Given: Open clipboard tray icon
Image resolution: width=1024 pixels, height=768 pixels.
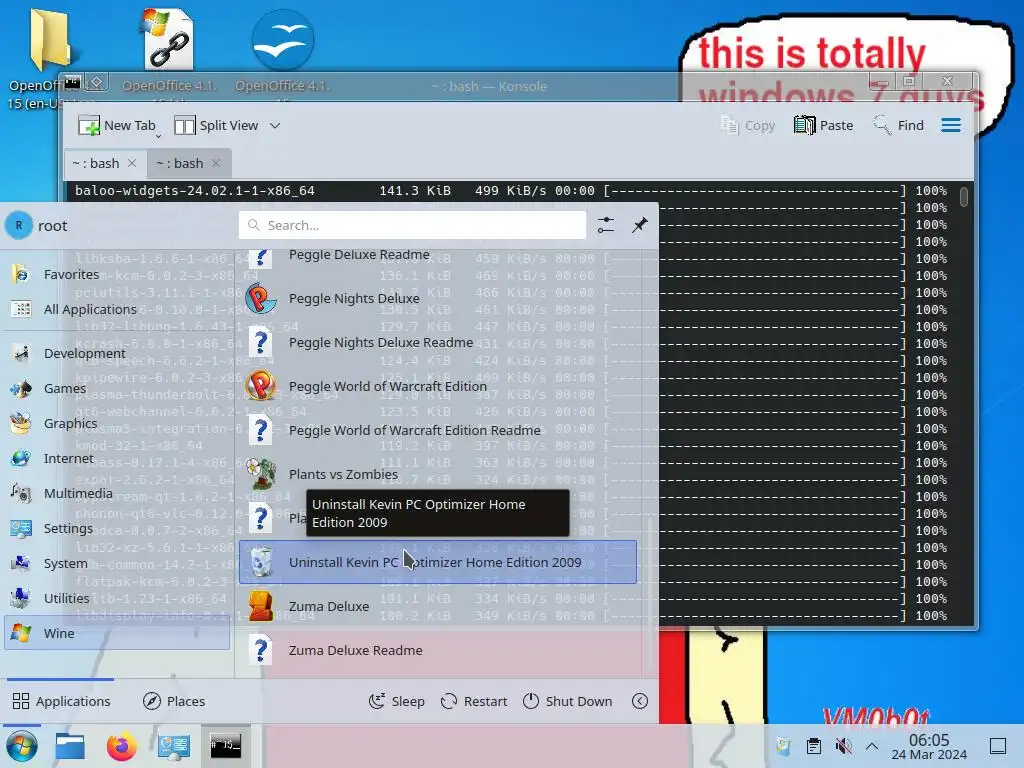Looking at the screenshot, I should coord(814,746).
